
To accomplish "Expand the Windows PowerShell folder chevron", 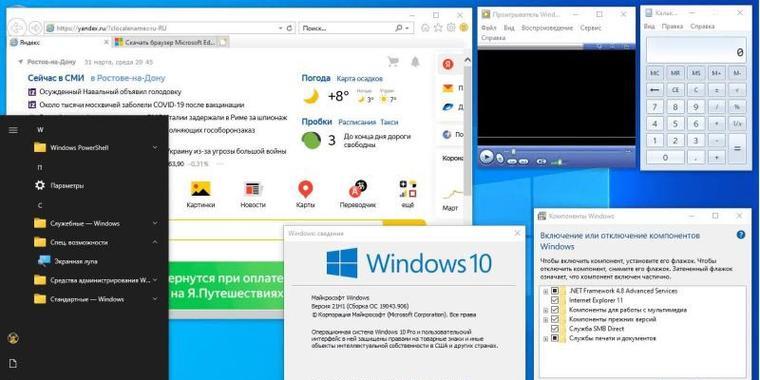I will (155, 147).
